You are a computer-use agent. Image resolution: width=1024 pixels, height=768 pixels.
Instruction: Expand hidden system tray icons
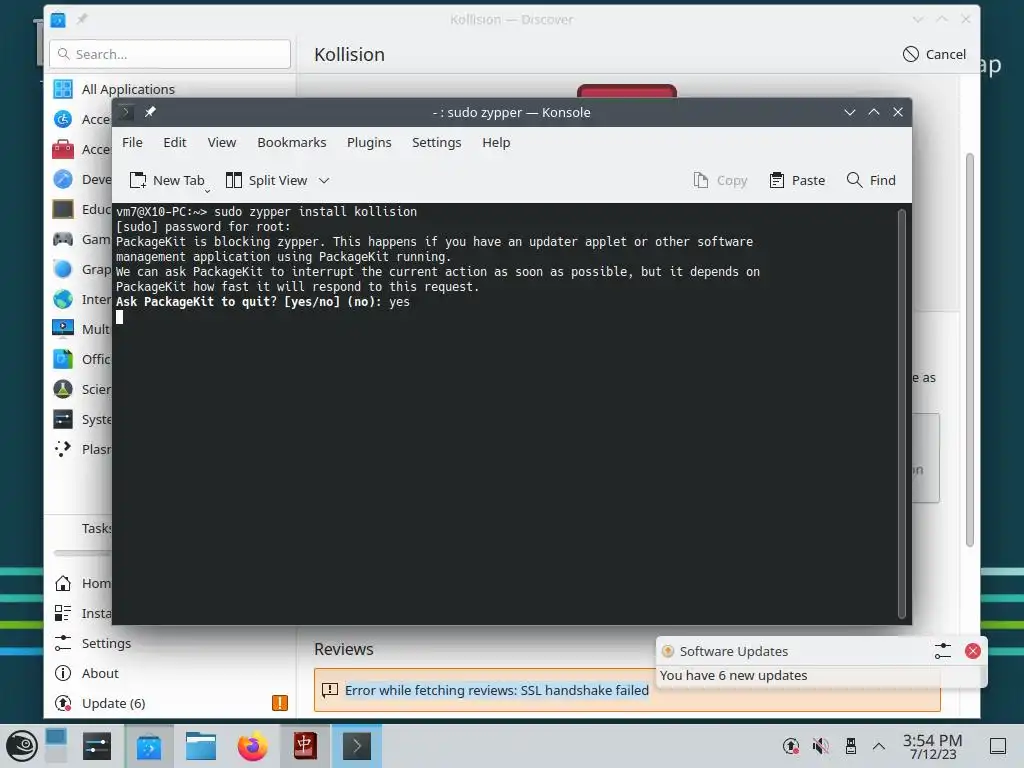(x=879, y=746)
